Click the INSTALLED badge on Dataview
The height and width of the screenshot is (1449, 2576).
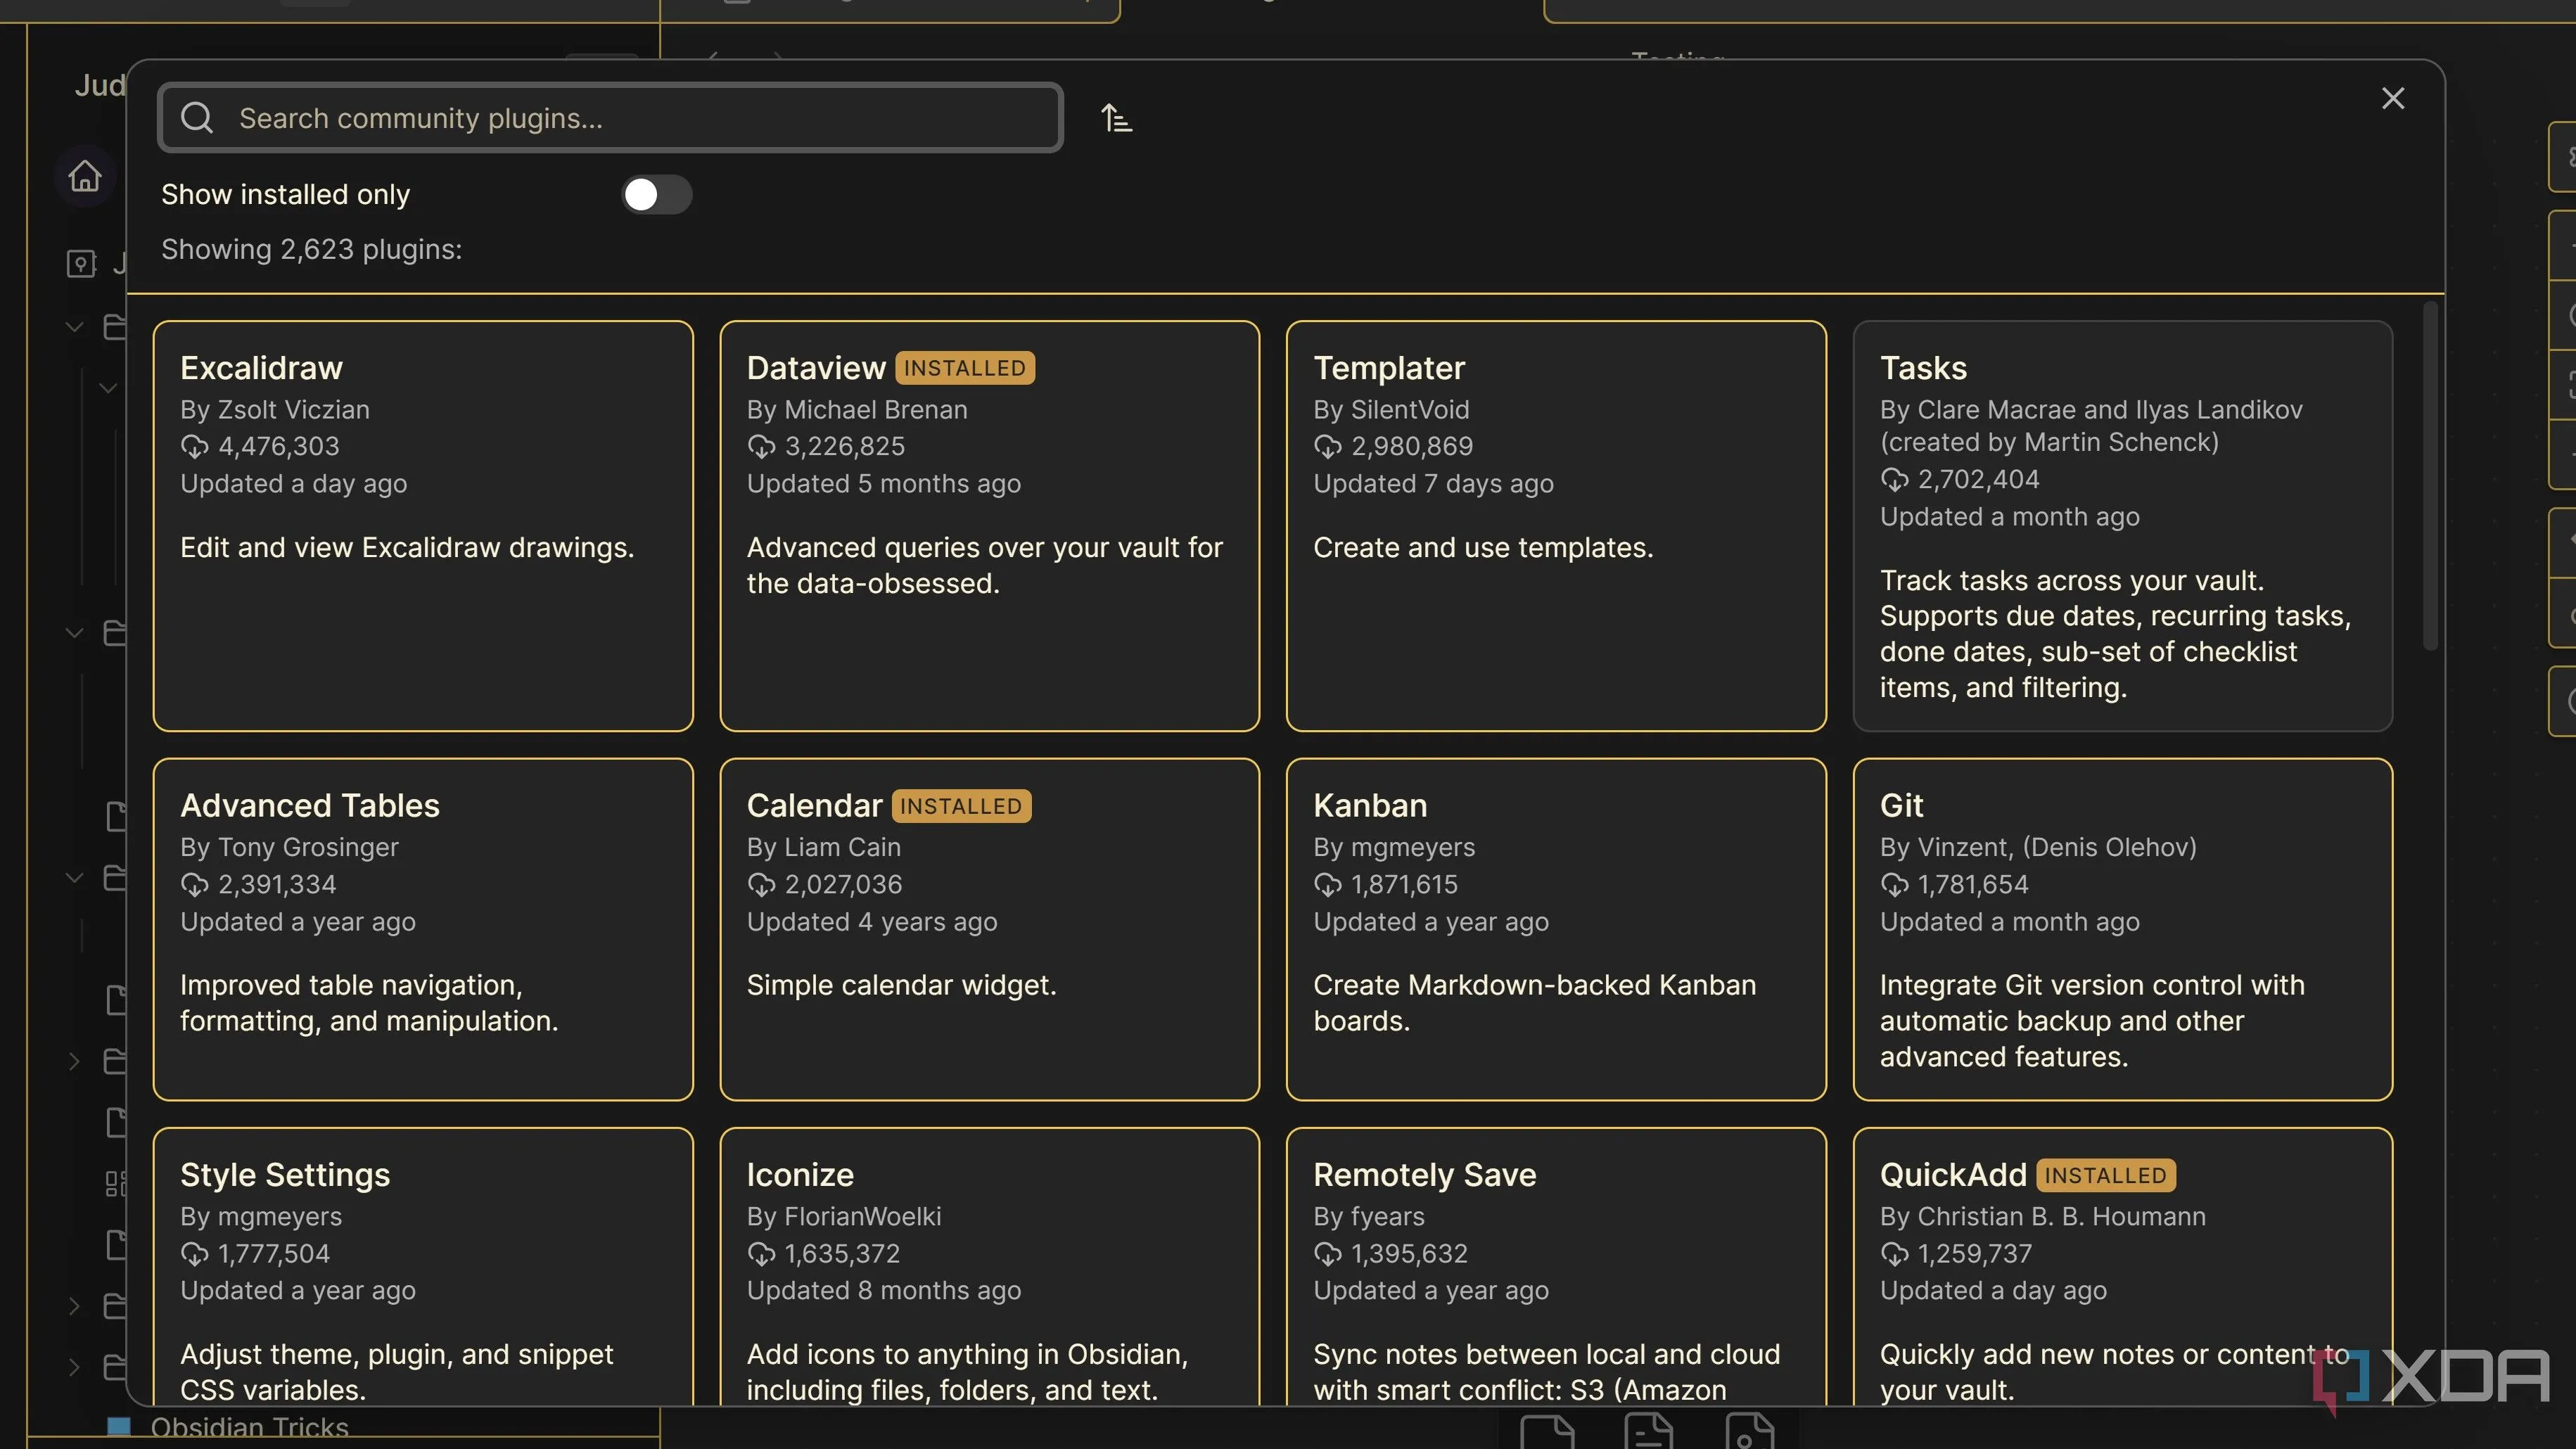click(964, 368)
